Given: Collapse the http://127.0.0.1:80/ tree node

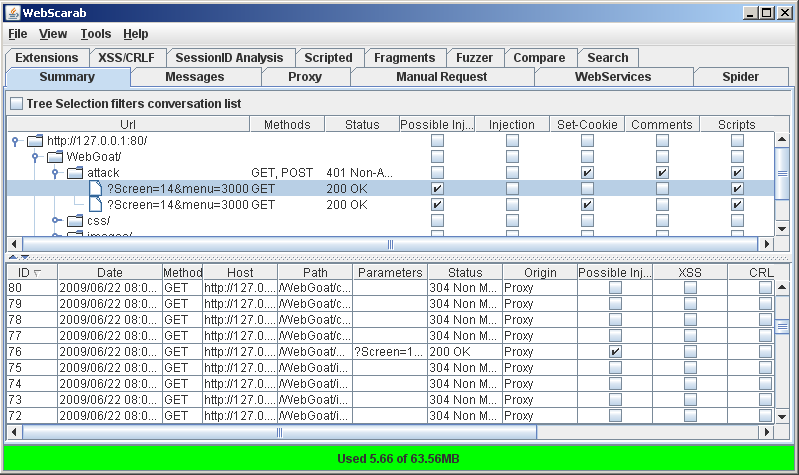Looking at the screenshot, I should (x=15, y=141).
